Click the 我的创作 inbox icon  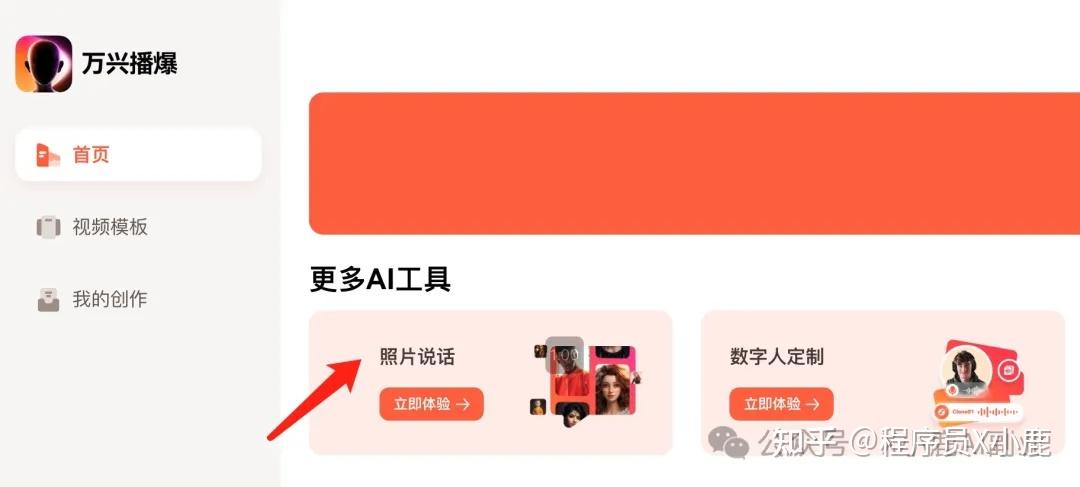(48, 300)
